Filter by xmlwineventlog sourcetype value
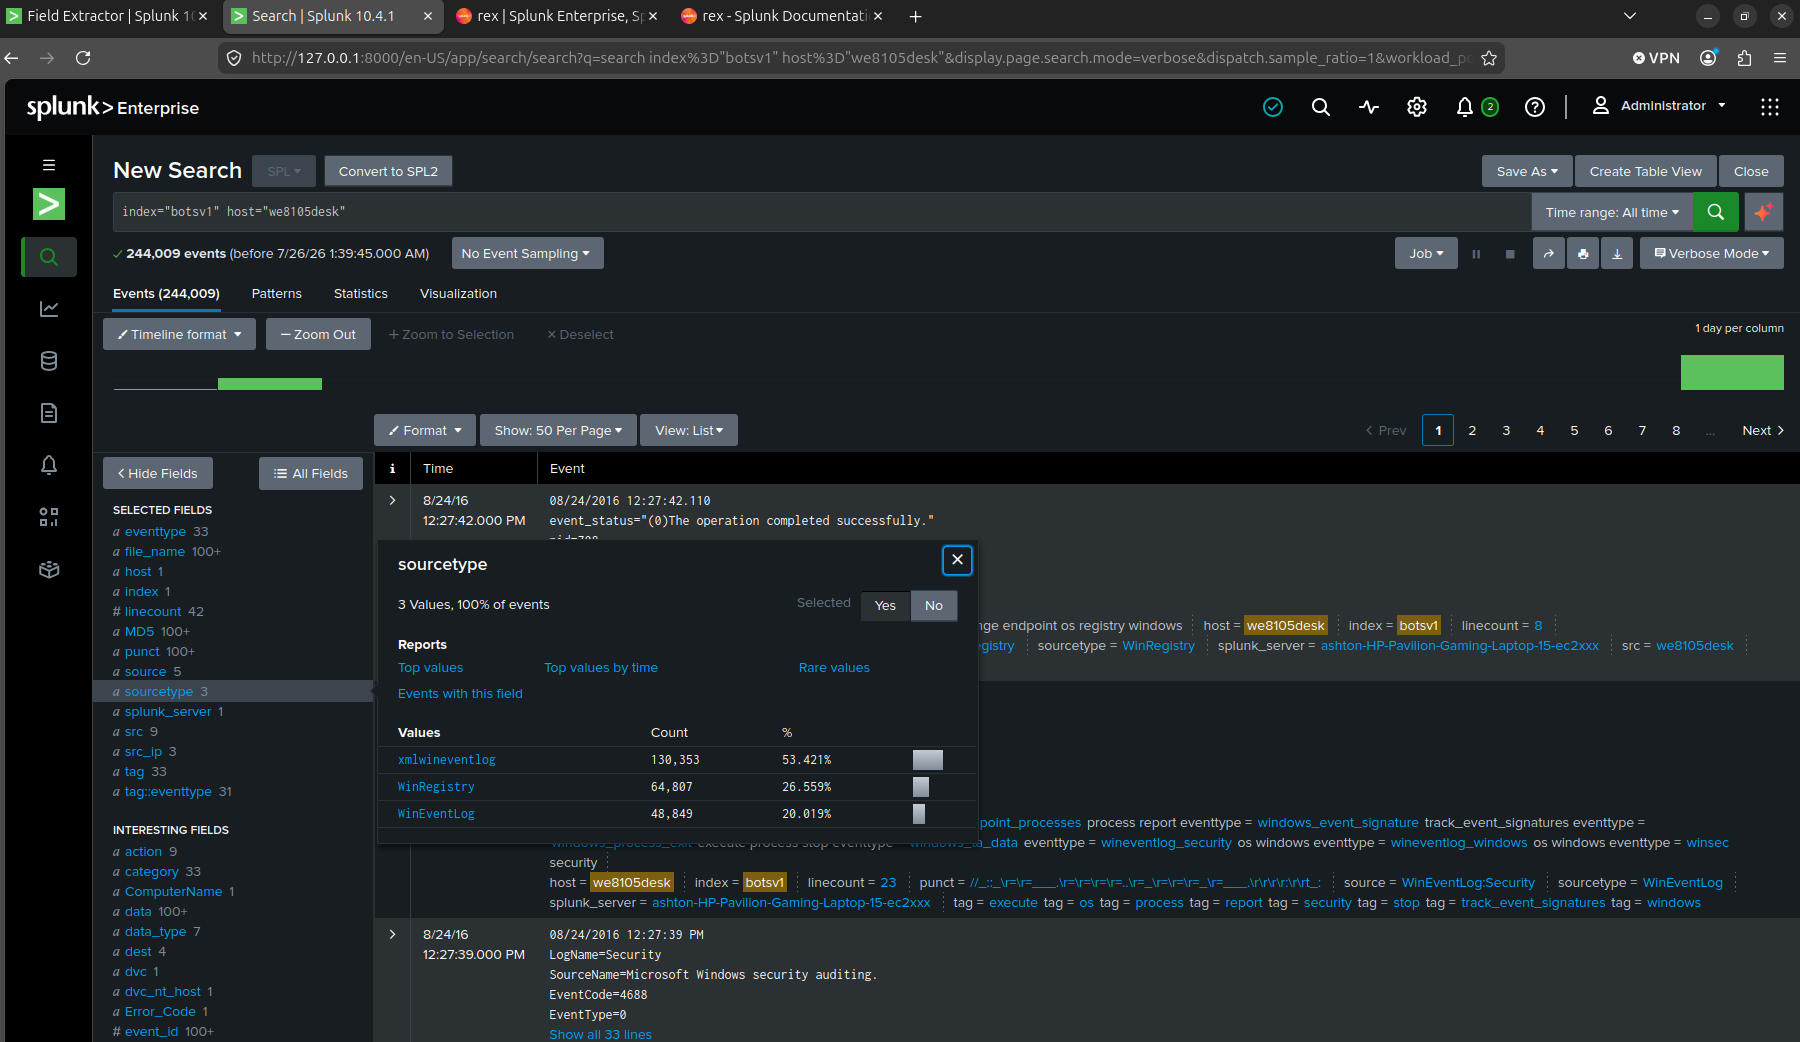Viewport: 1800px width, 1042px height. (447, 760)
